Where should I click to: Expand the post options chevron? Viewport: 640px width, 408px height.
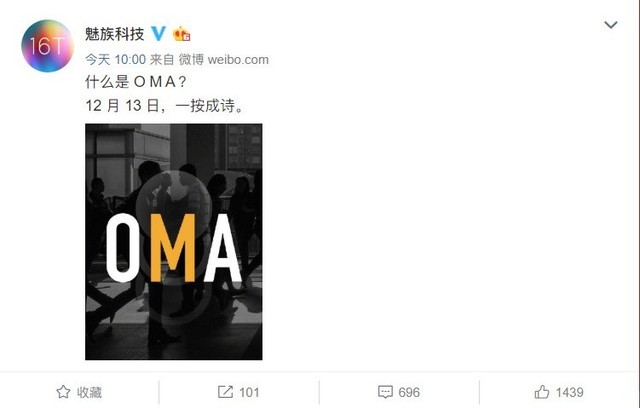611,25
